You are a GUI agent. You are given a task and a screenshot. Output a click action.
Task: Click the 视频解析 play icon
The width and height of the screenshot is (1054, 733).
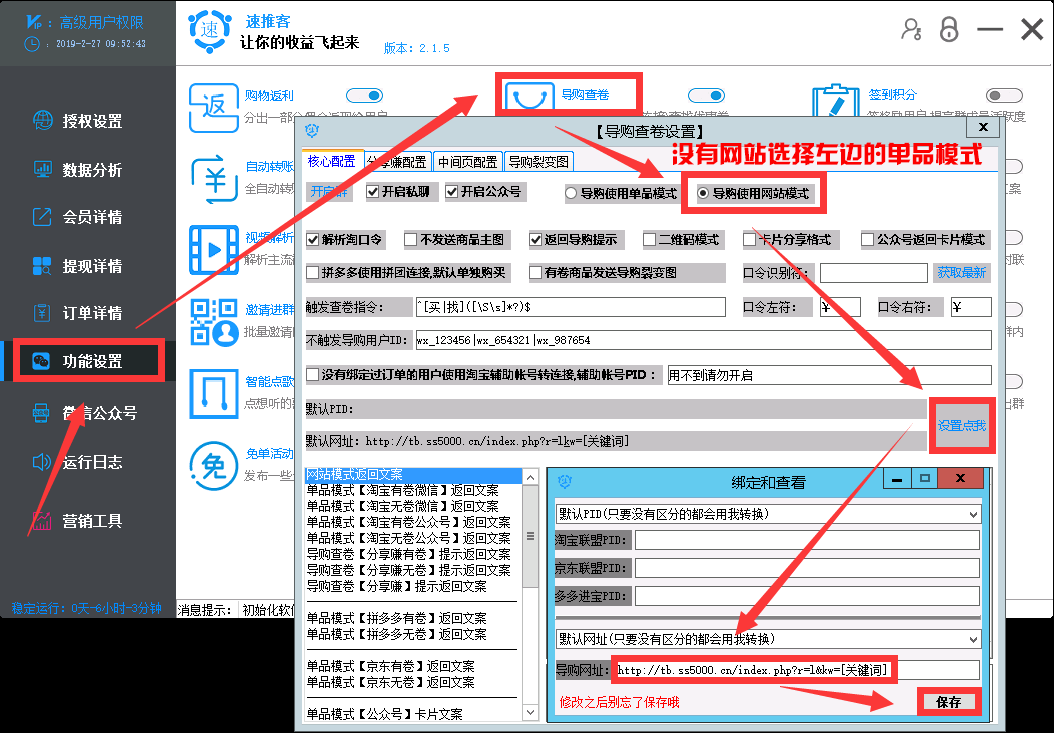click(213, 250)
